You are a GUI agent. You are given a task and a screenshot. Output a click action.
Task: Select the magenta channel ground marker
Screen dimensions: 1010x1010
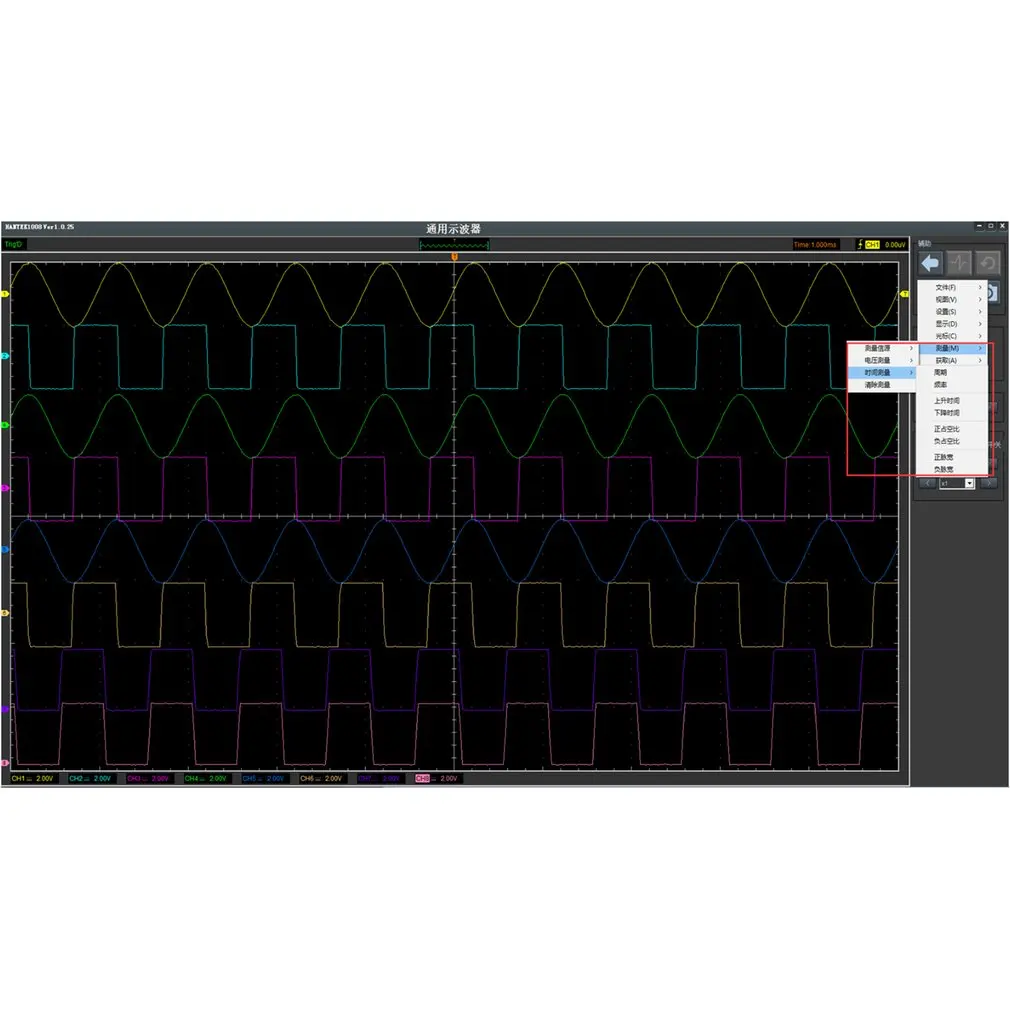(x=5, y=488)
